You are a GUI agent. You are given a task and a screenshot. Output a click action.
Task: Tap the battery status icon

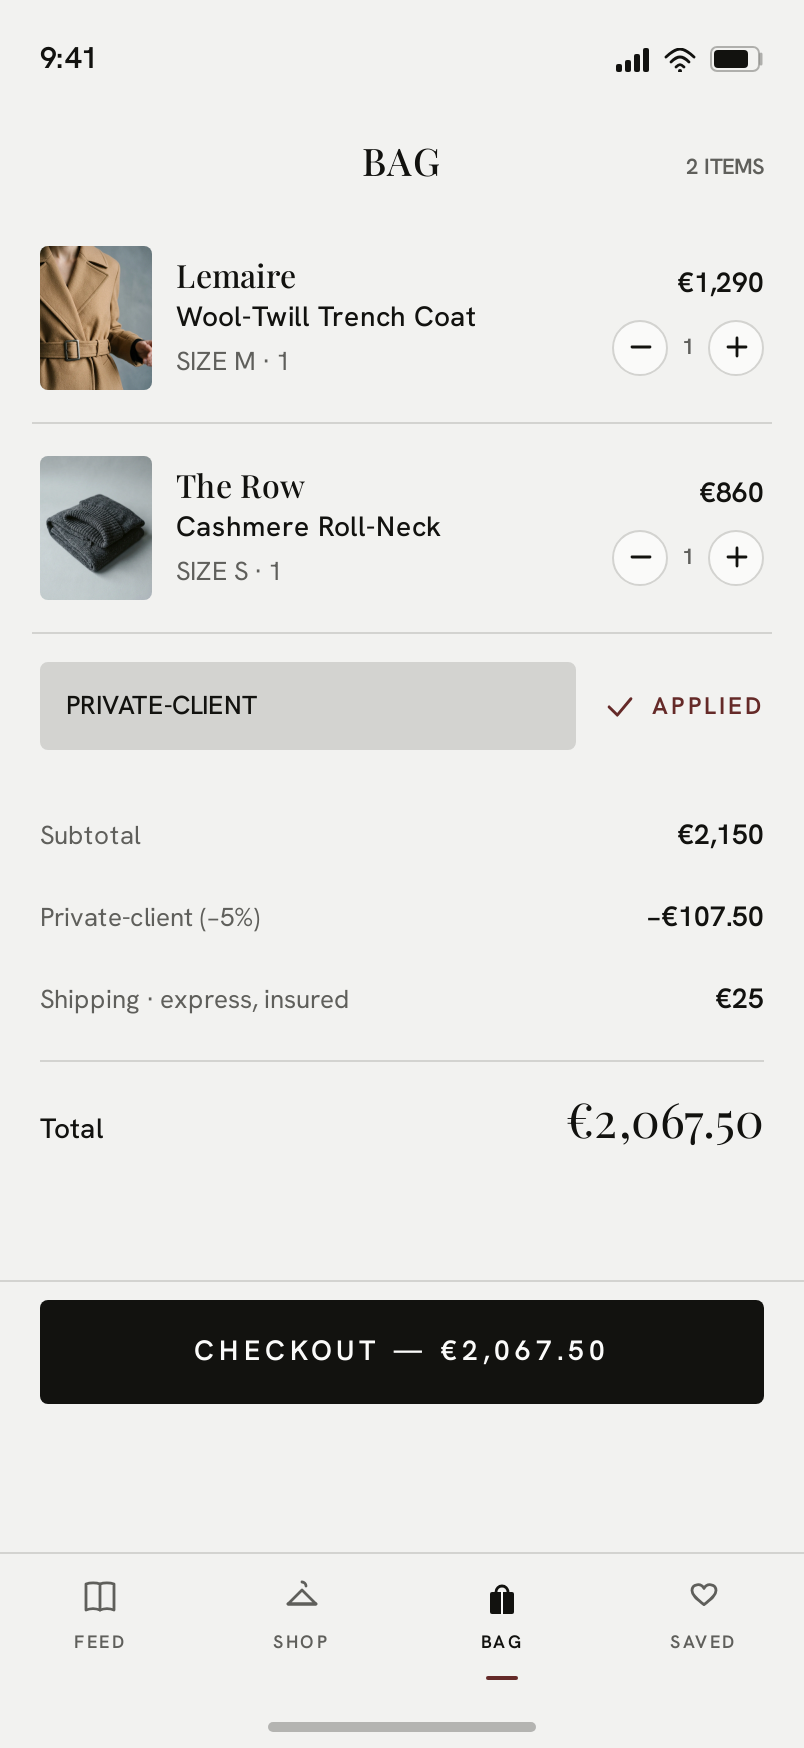[x=736, y=59]
